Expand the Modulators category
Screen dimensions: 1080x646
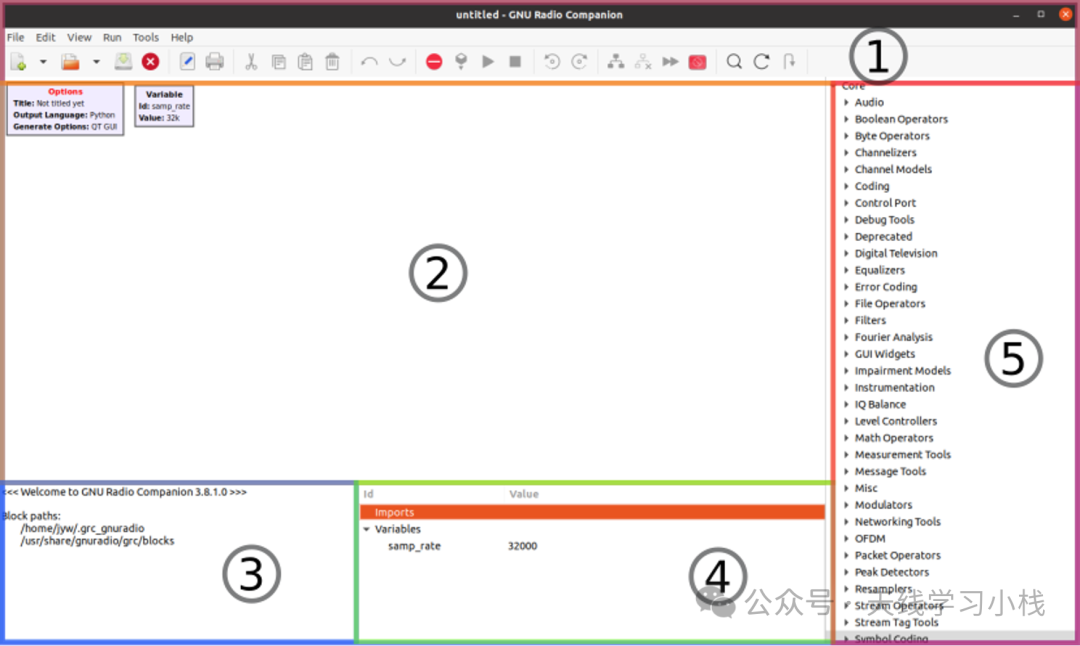847,505
